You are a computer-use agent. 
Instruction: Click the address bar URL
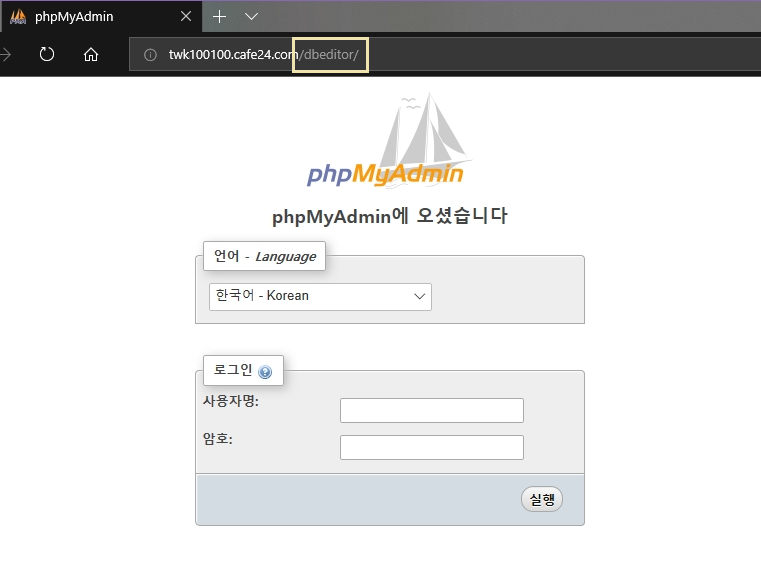tap(264, 54)
